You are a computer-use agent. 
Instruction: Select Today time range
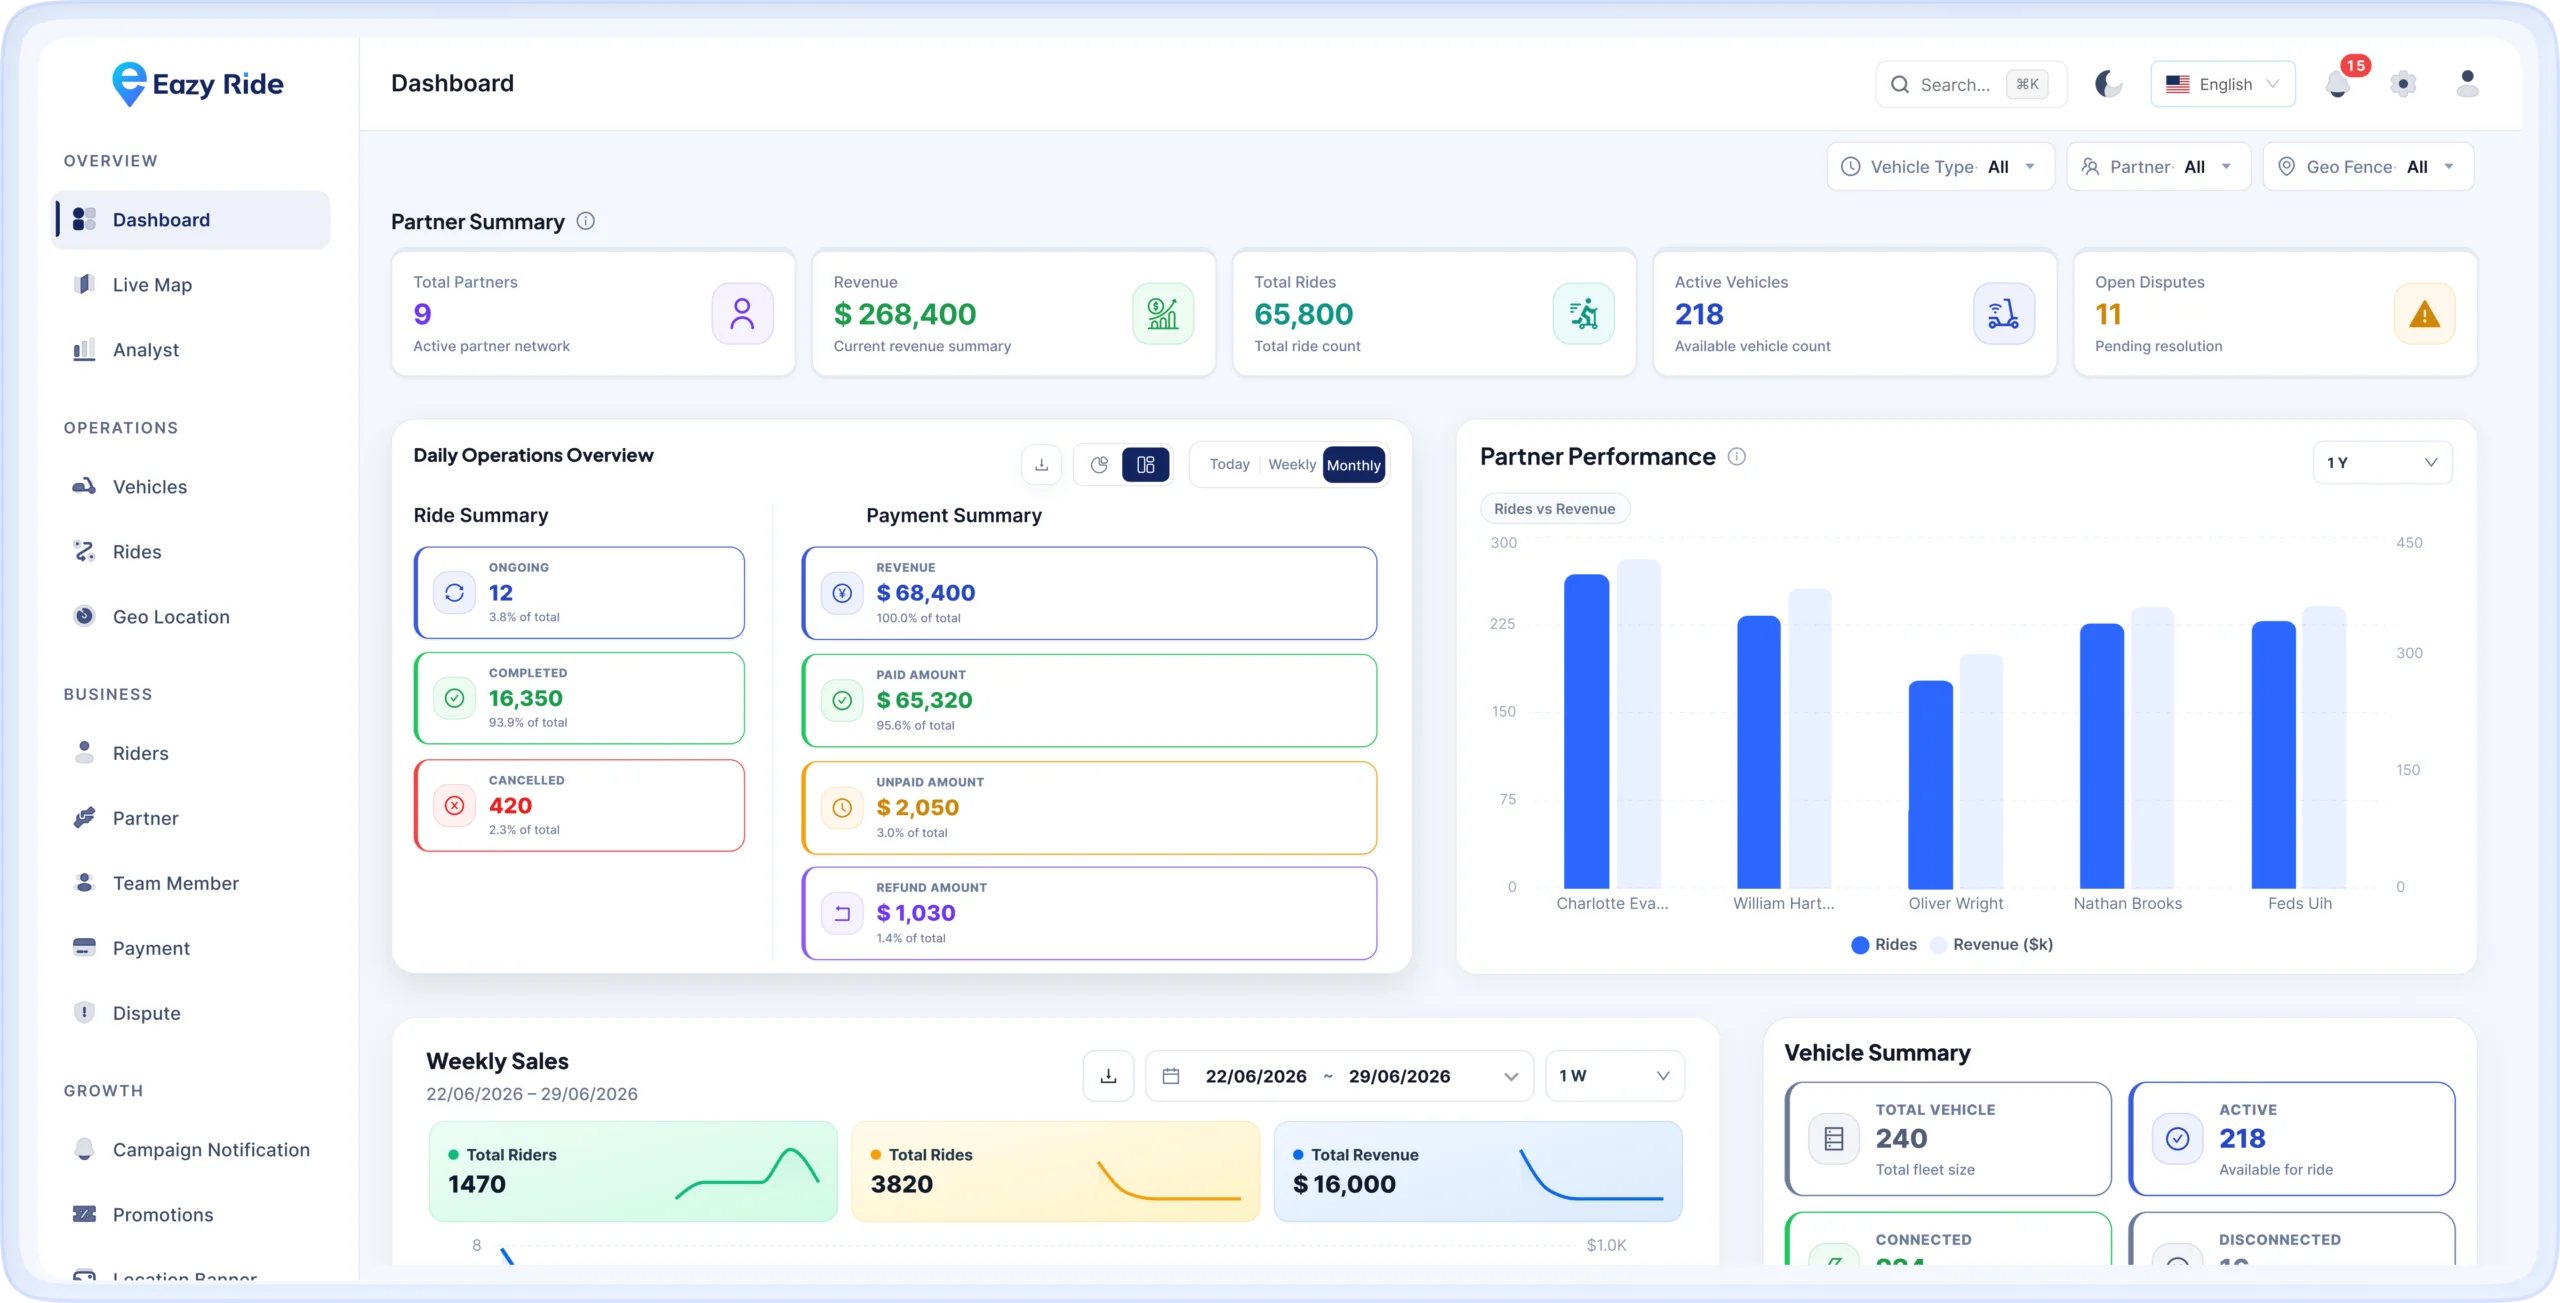tap(1229, 464)
